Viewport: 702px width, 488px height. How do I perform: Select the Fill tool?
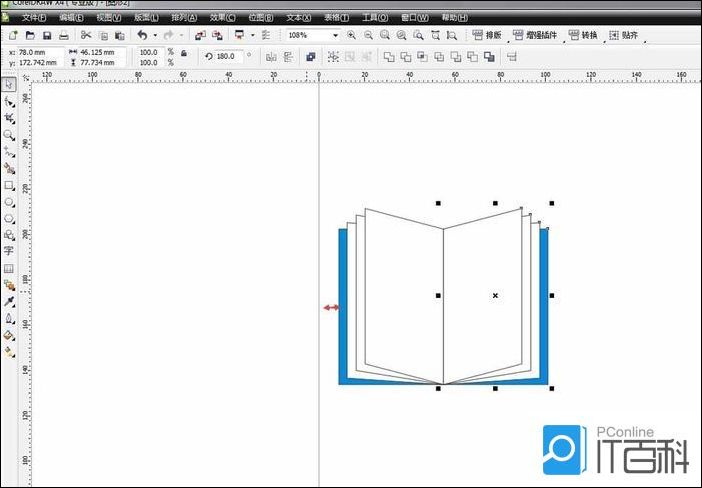(x=9, y=335)
